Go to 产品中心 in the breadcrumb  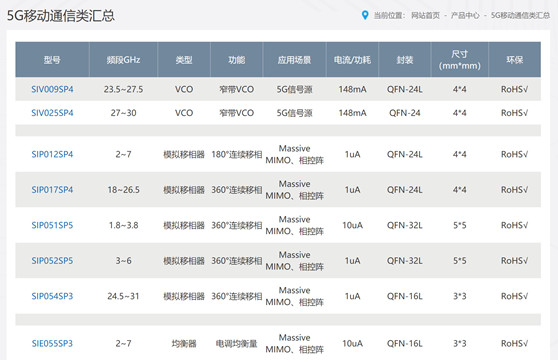pos(465,15)
